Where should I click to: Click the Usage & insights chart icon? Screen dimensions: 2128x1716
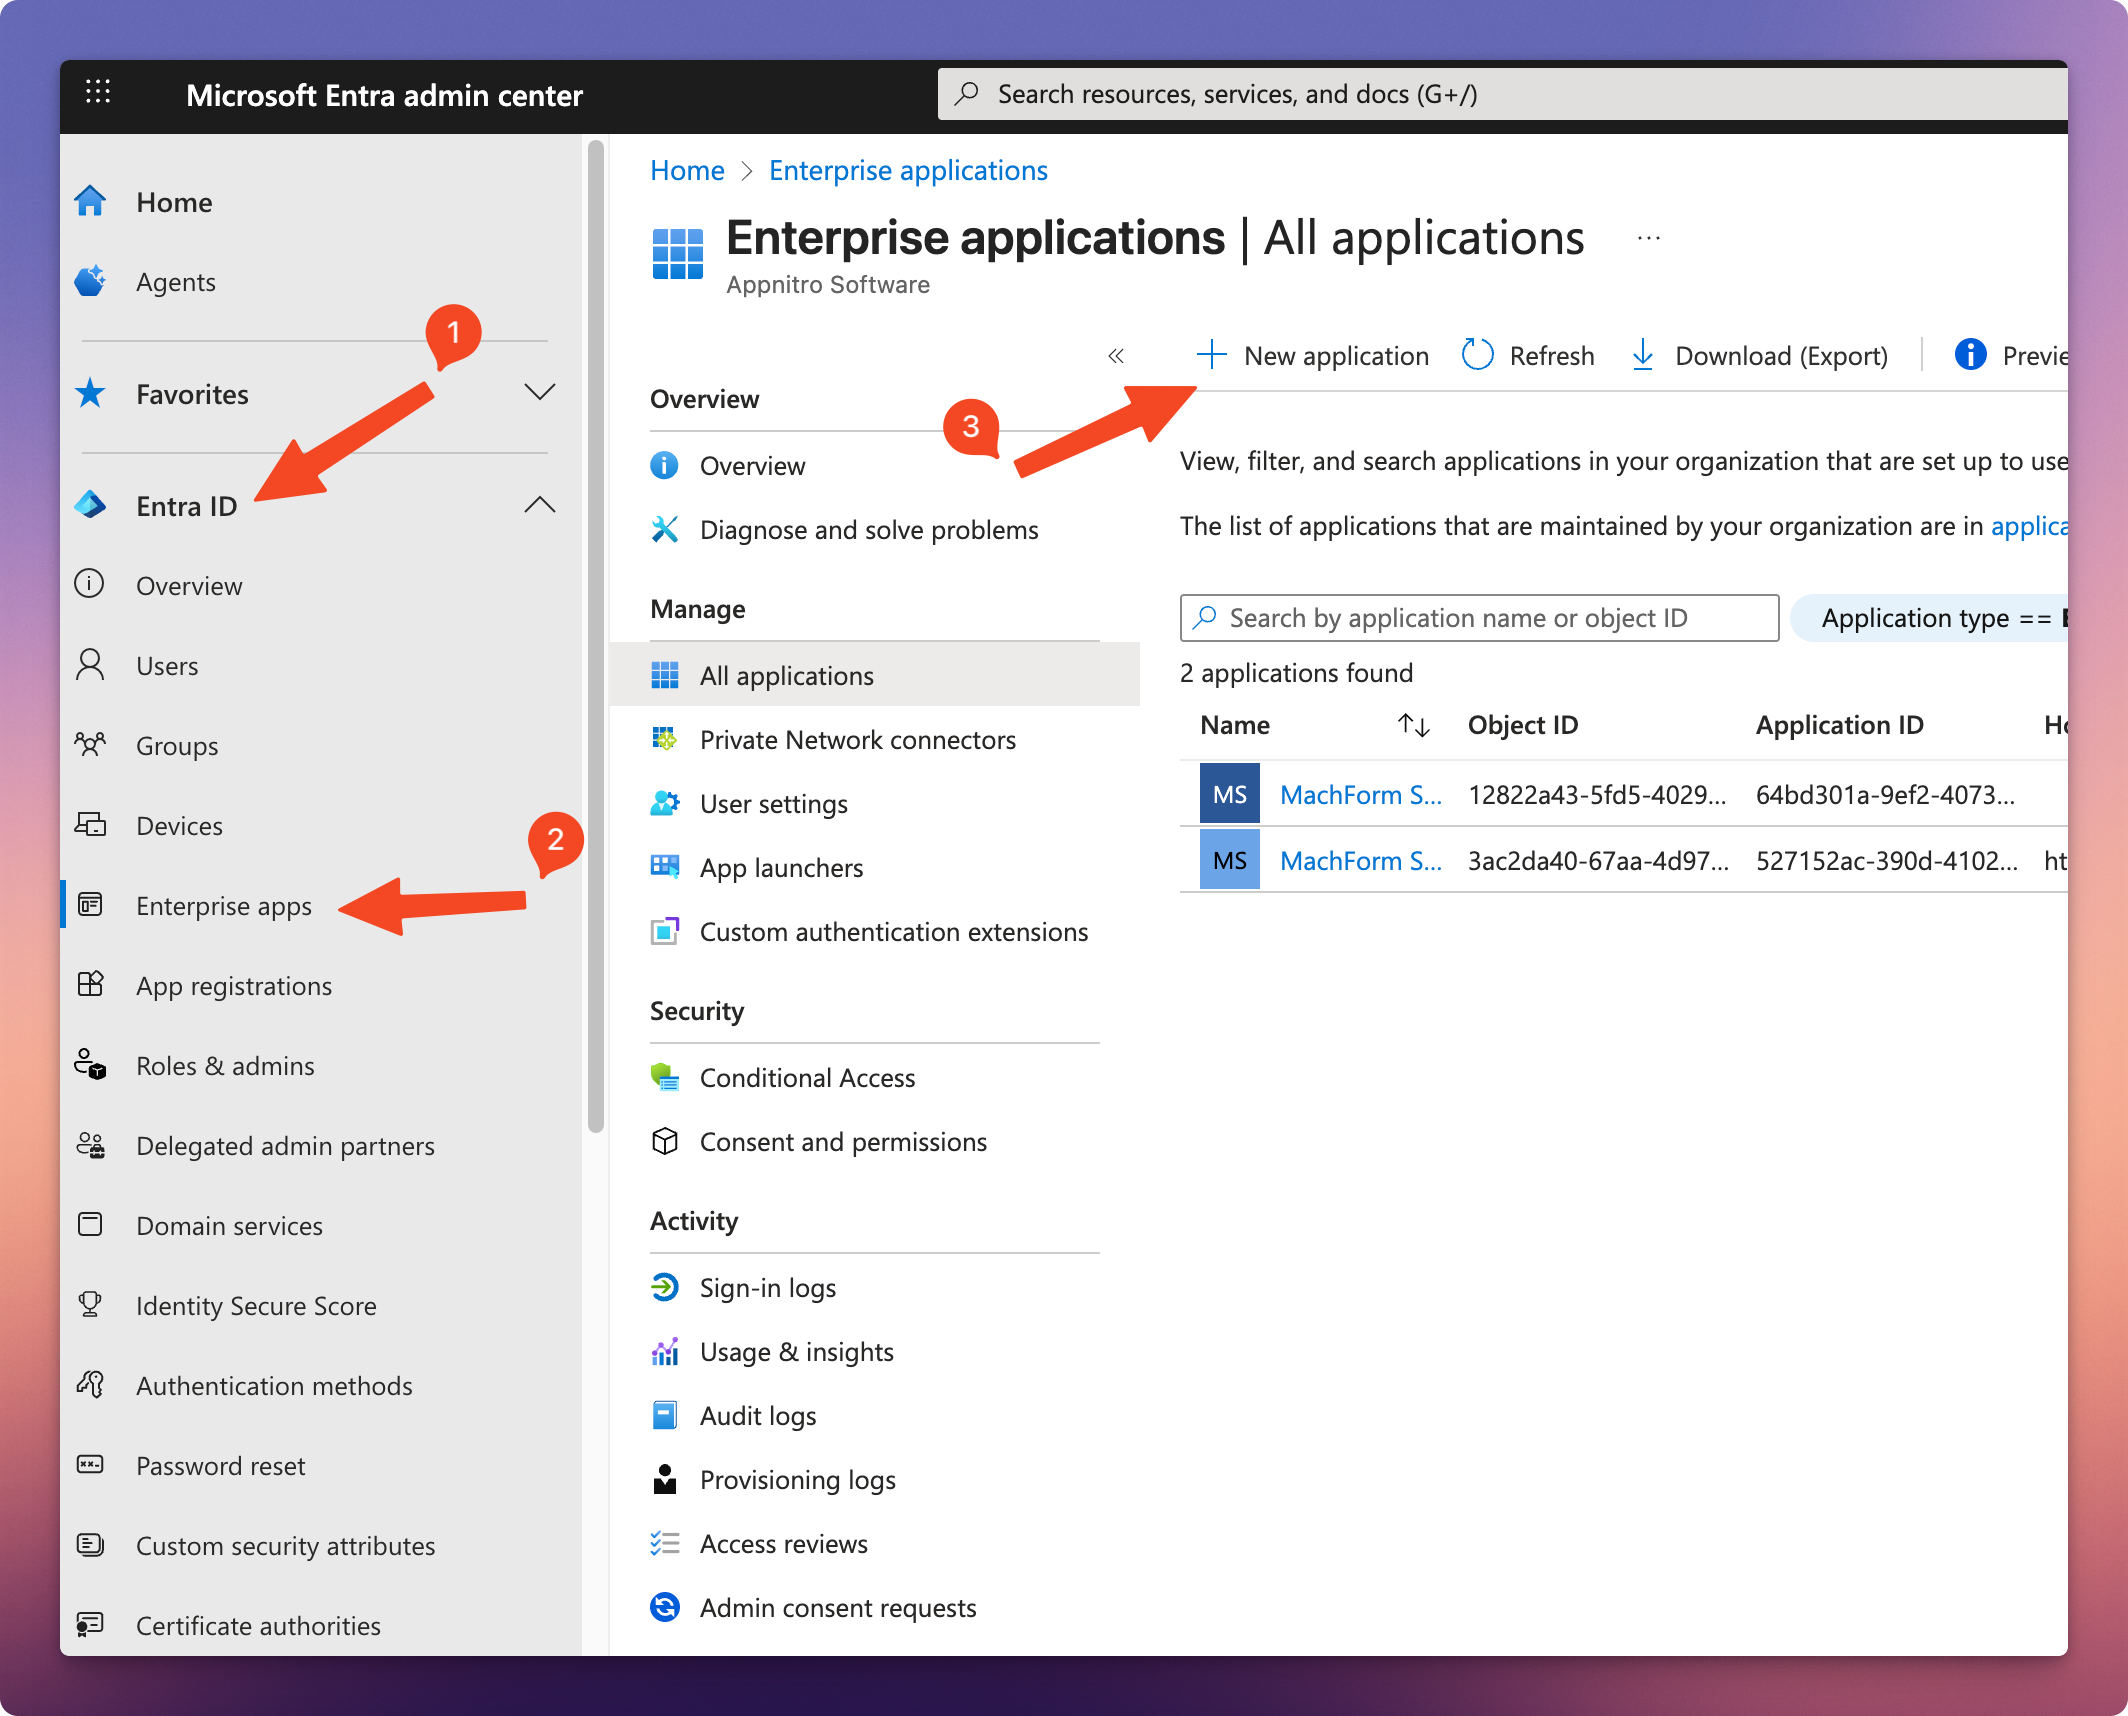point(665,1351)
